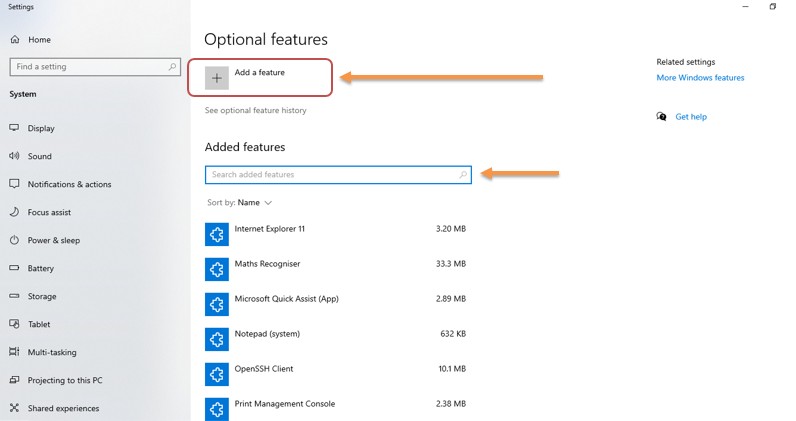Click the Find a setting search box
796x421 pixels.
(95, 67)
